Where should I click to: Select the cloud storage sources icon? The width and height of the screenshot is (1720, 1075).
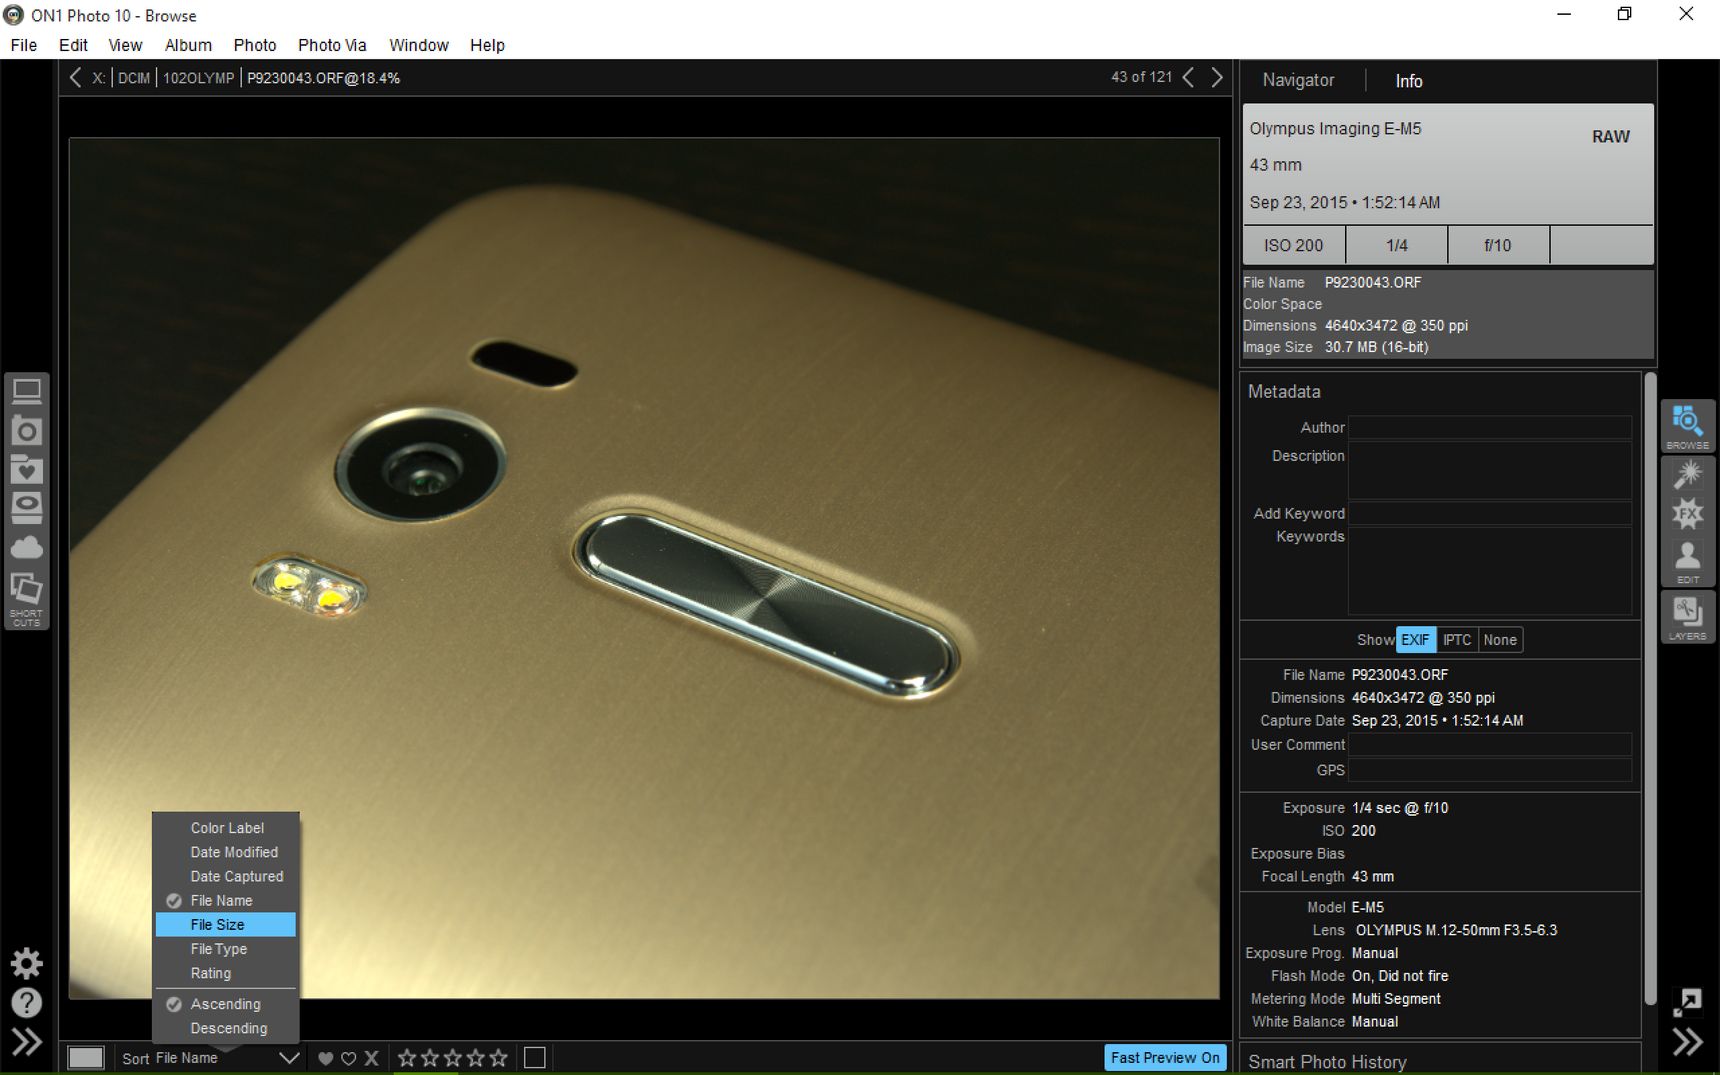27,547
